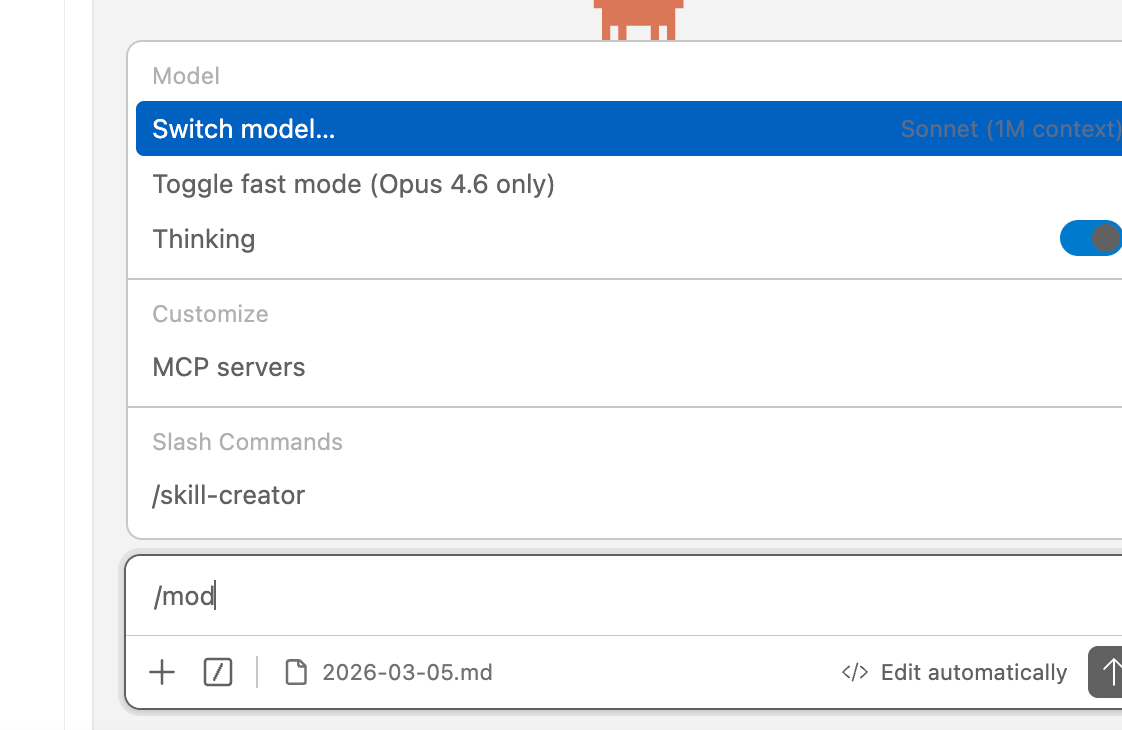
Task: Click the document icon beside 2026-03-05.md
Action: (296, 672)
